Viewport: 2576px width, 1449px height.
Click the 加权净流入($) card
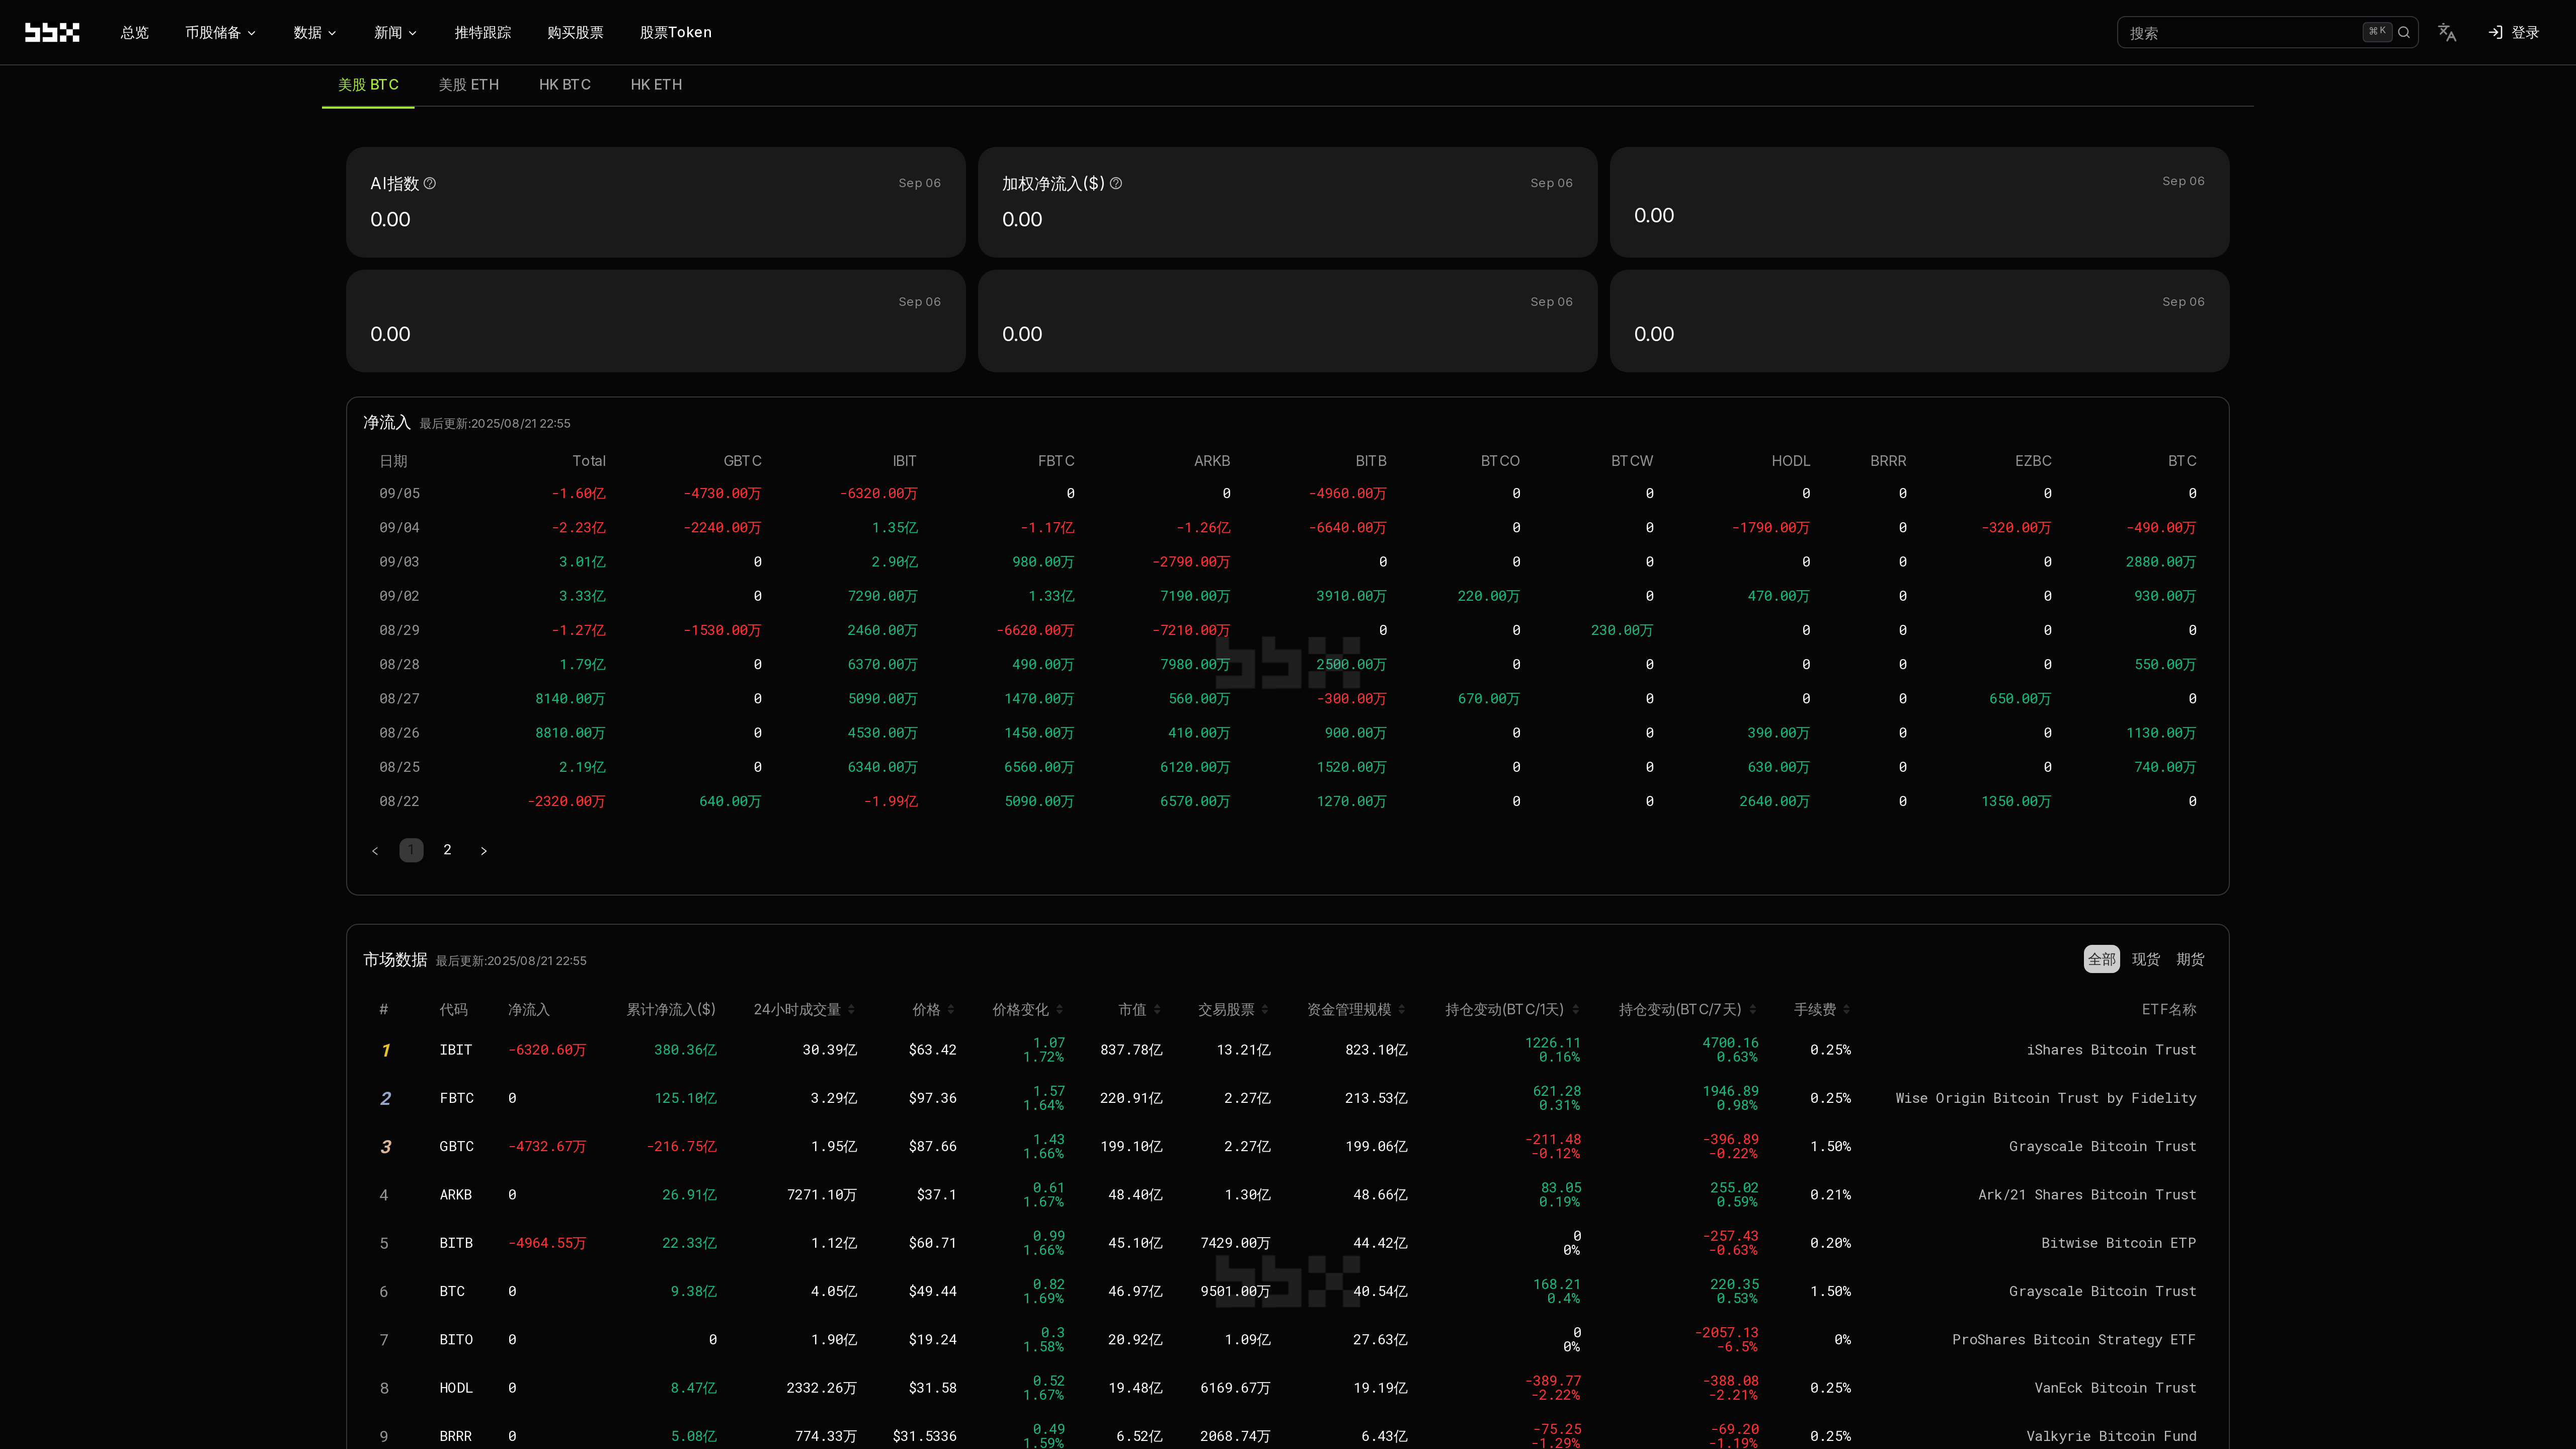(x=1287, y=202)
